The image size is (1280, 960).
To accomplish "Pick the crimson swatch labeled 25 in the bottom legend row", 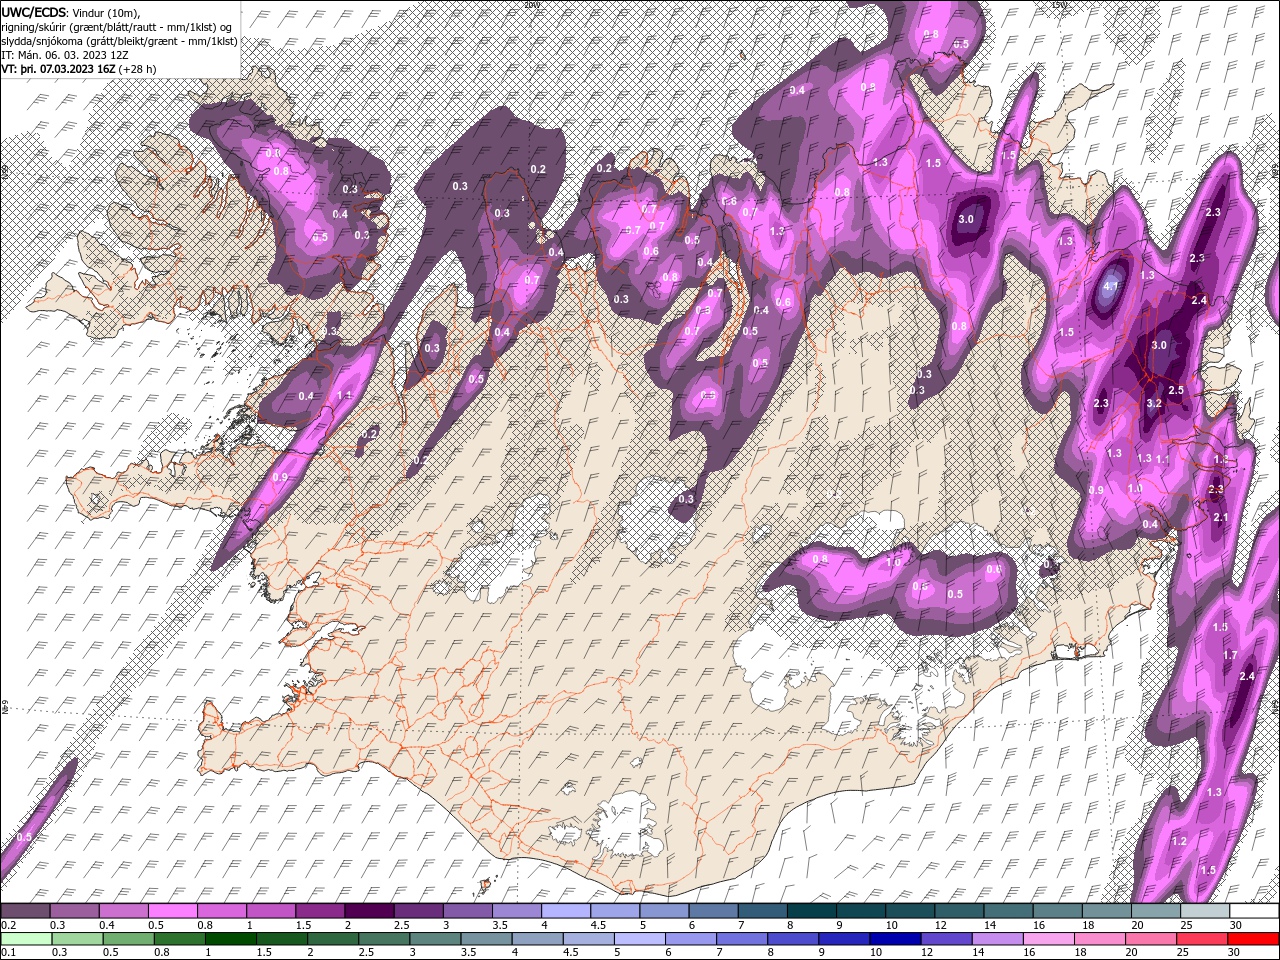I will pos(1204,938).
